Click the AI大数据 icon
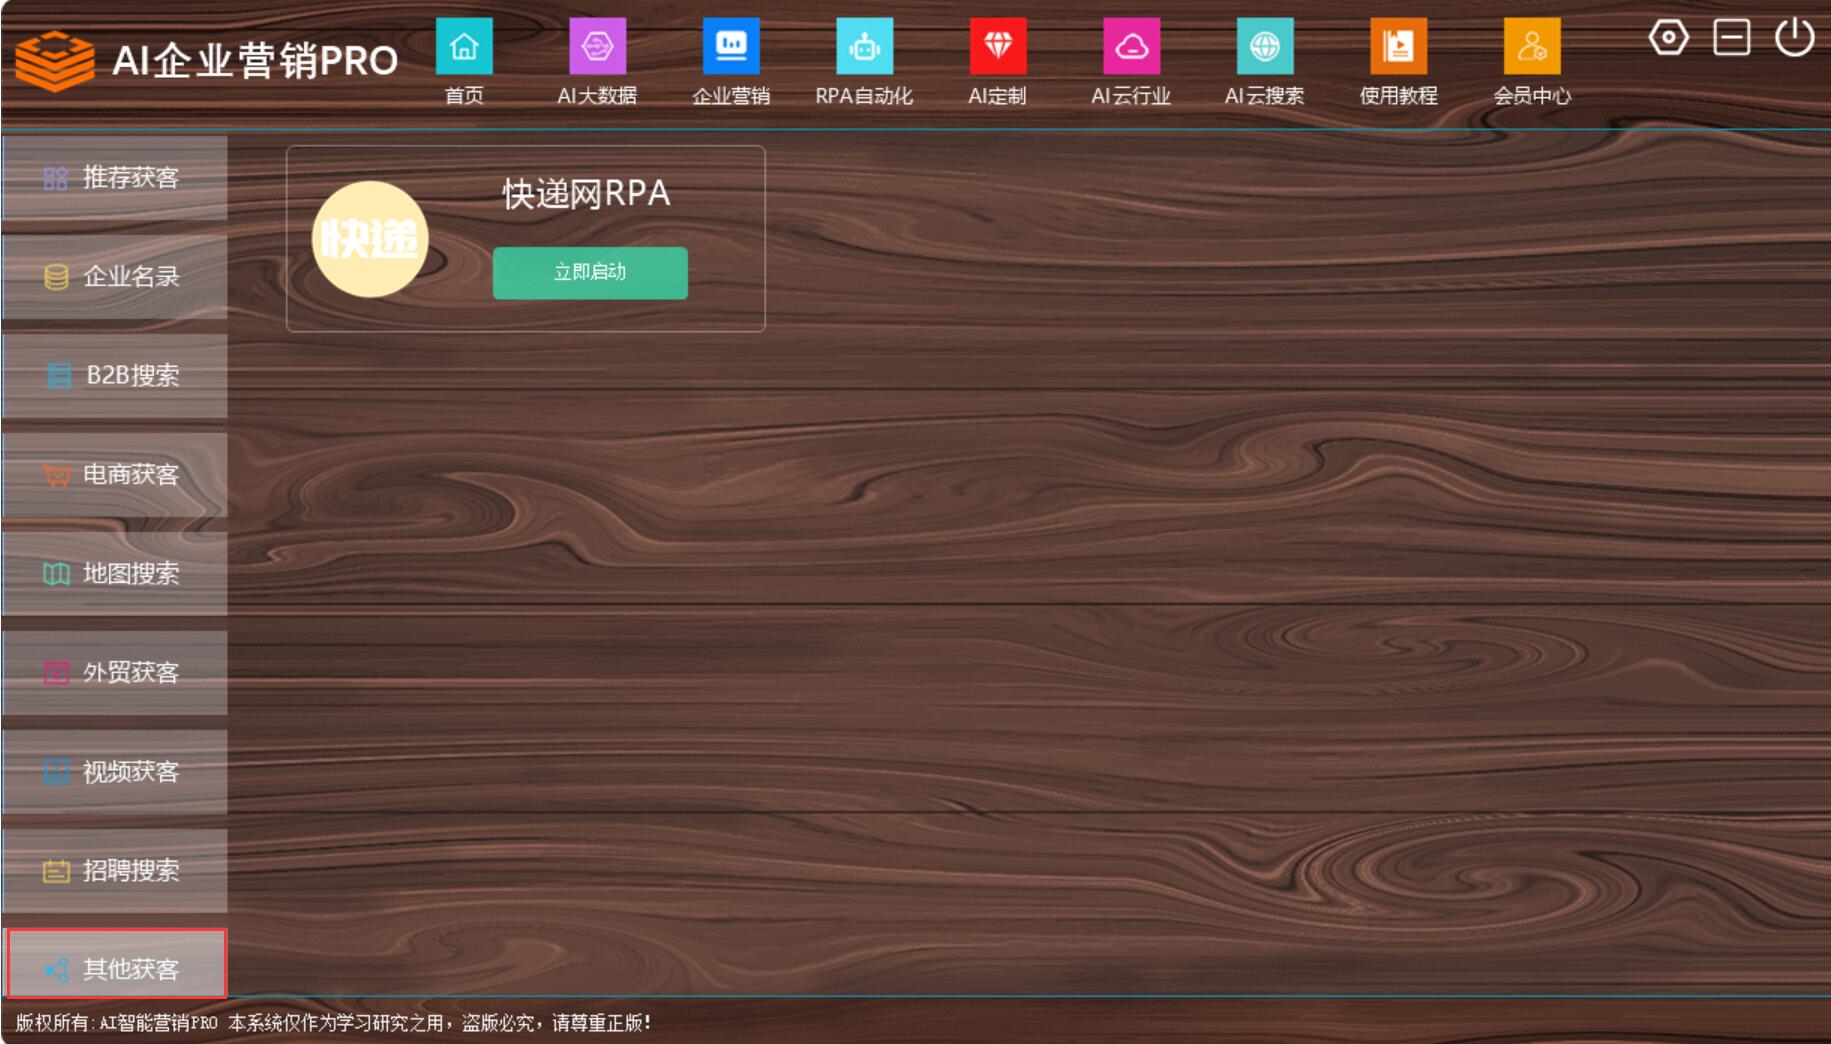 pyautogui.click(x=597, y=47)
